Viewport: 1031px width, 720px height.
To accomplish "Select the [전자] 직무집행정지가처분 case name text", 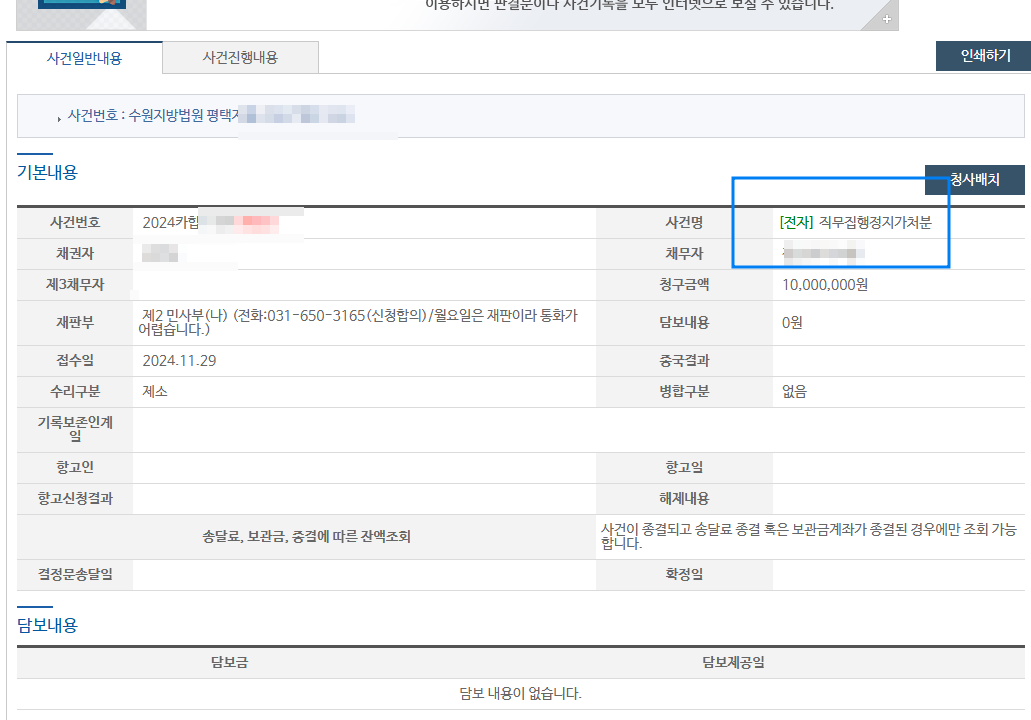I will click(855, 223).
